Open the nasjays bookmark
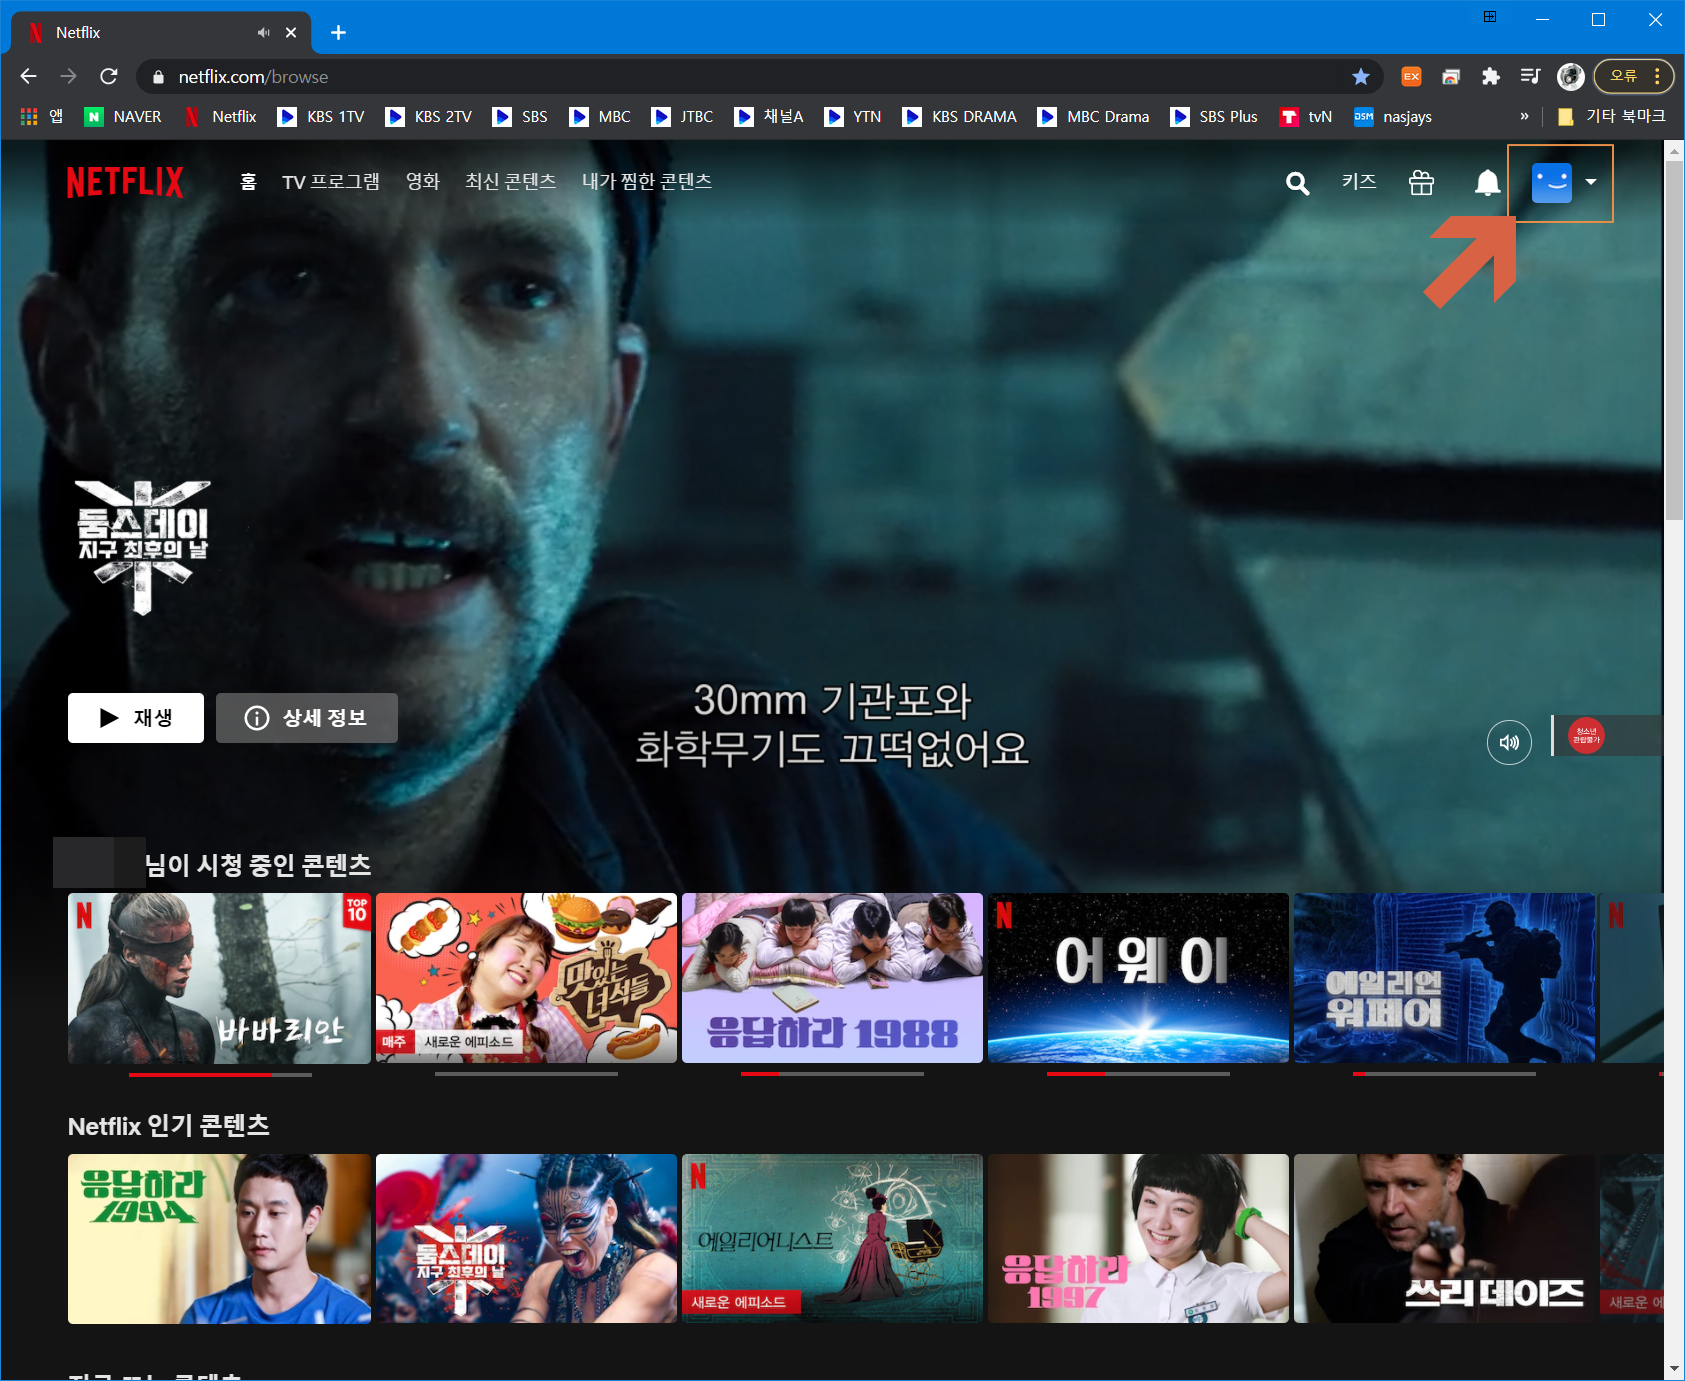This screenshot has height=1381, width=1685. tap(1393, 117)
